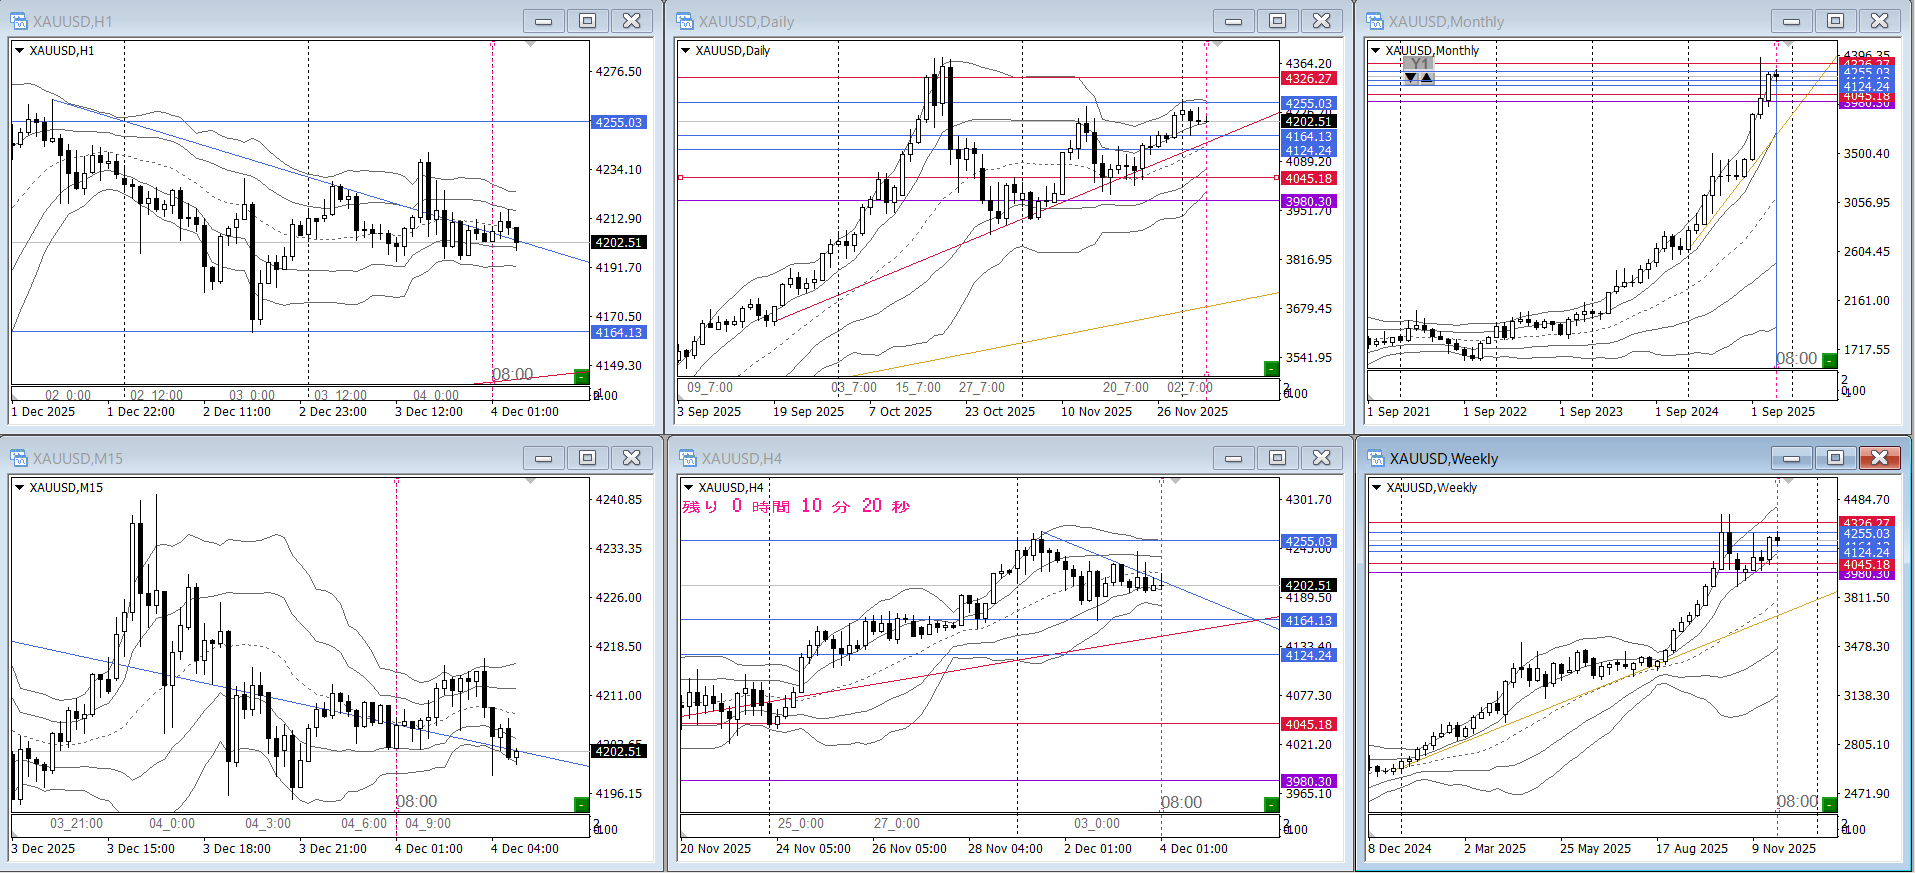
Task: Click the XAUUSD,M15 window chart icon
Action: pyautogui.click(x=19, y=458)
